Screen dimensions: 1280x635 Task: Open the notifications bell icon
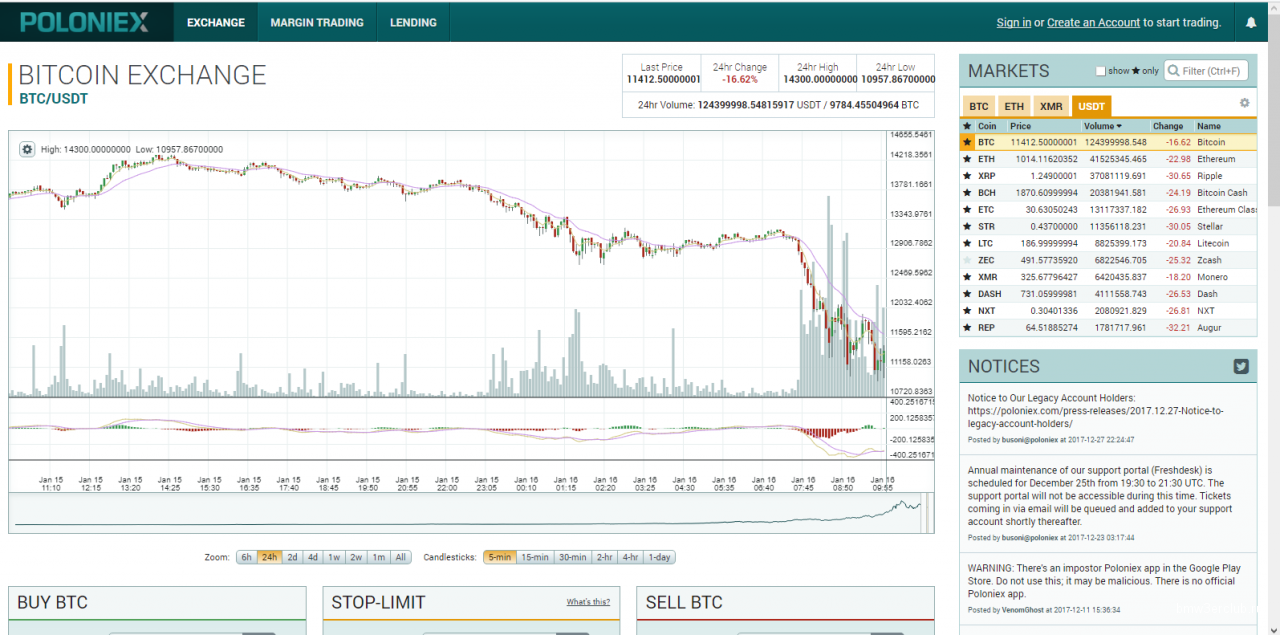point(1251,22)
